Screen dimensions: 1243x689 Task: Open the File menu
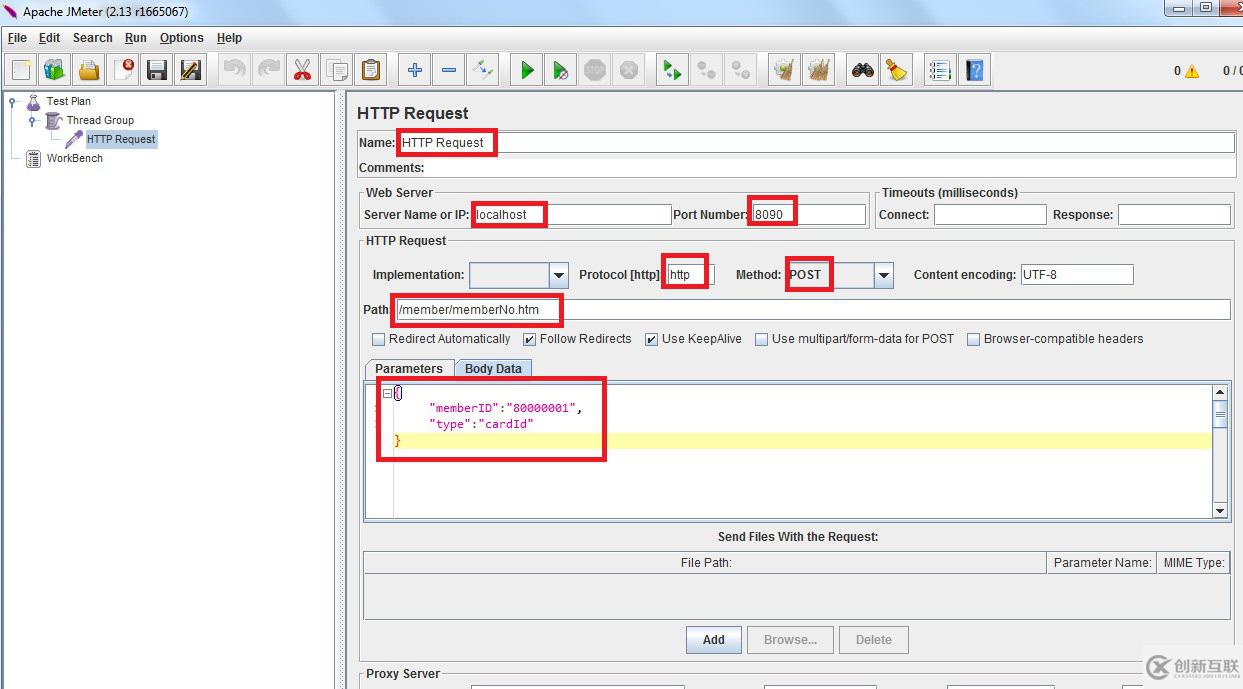17,38
